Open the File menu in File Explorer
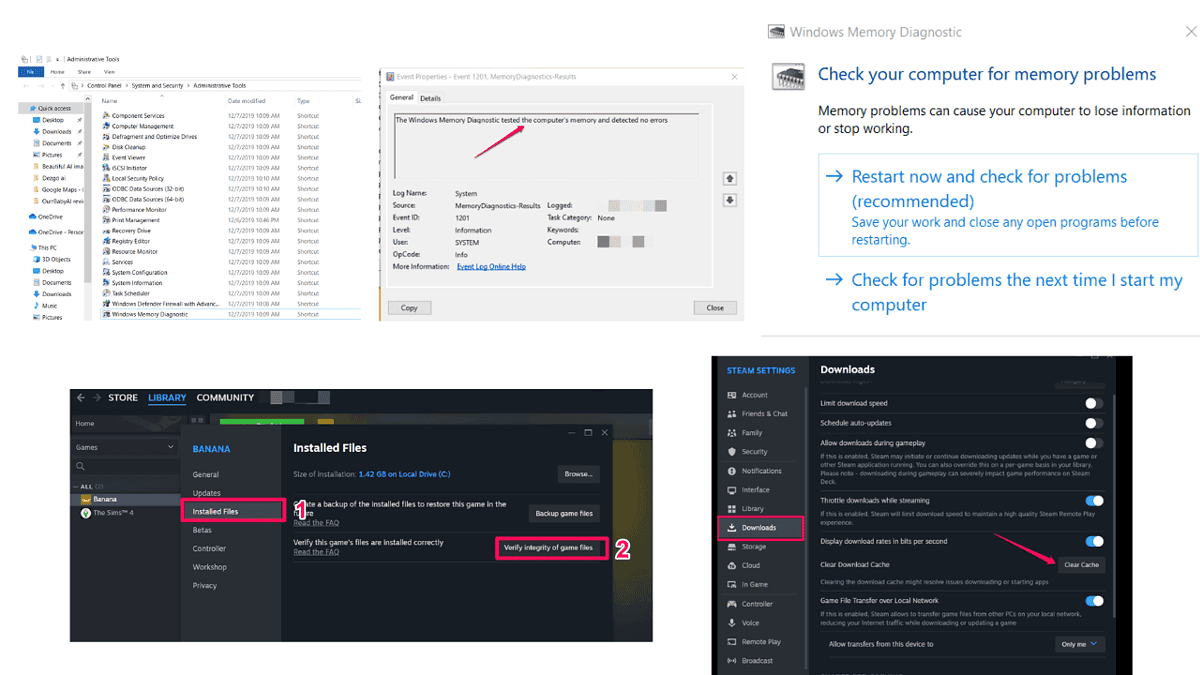The width and height of the screenshot is (1200, 675). 30,72
